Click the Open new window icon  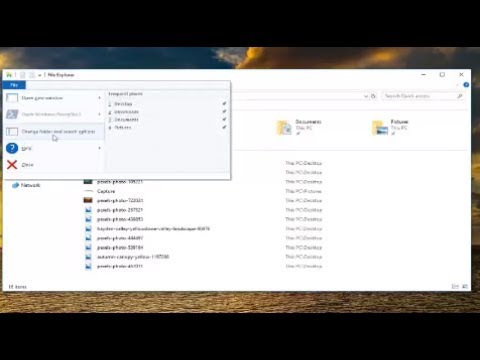(x=12, y=98)
